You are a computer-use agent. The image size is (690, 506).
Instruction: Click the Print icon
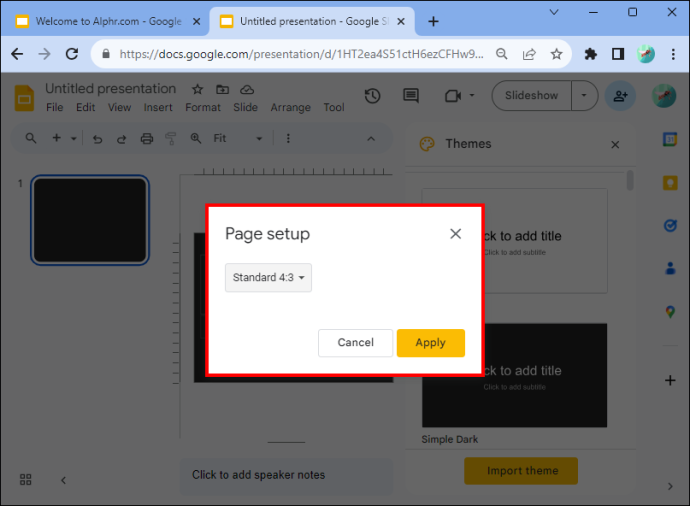point(147,139)
